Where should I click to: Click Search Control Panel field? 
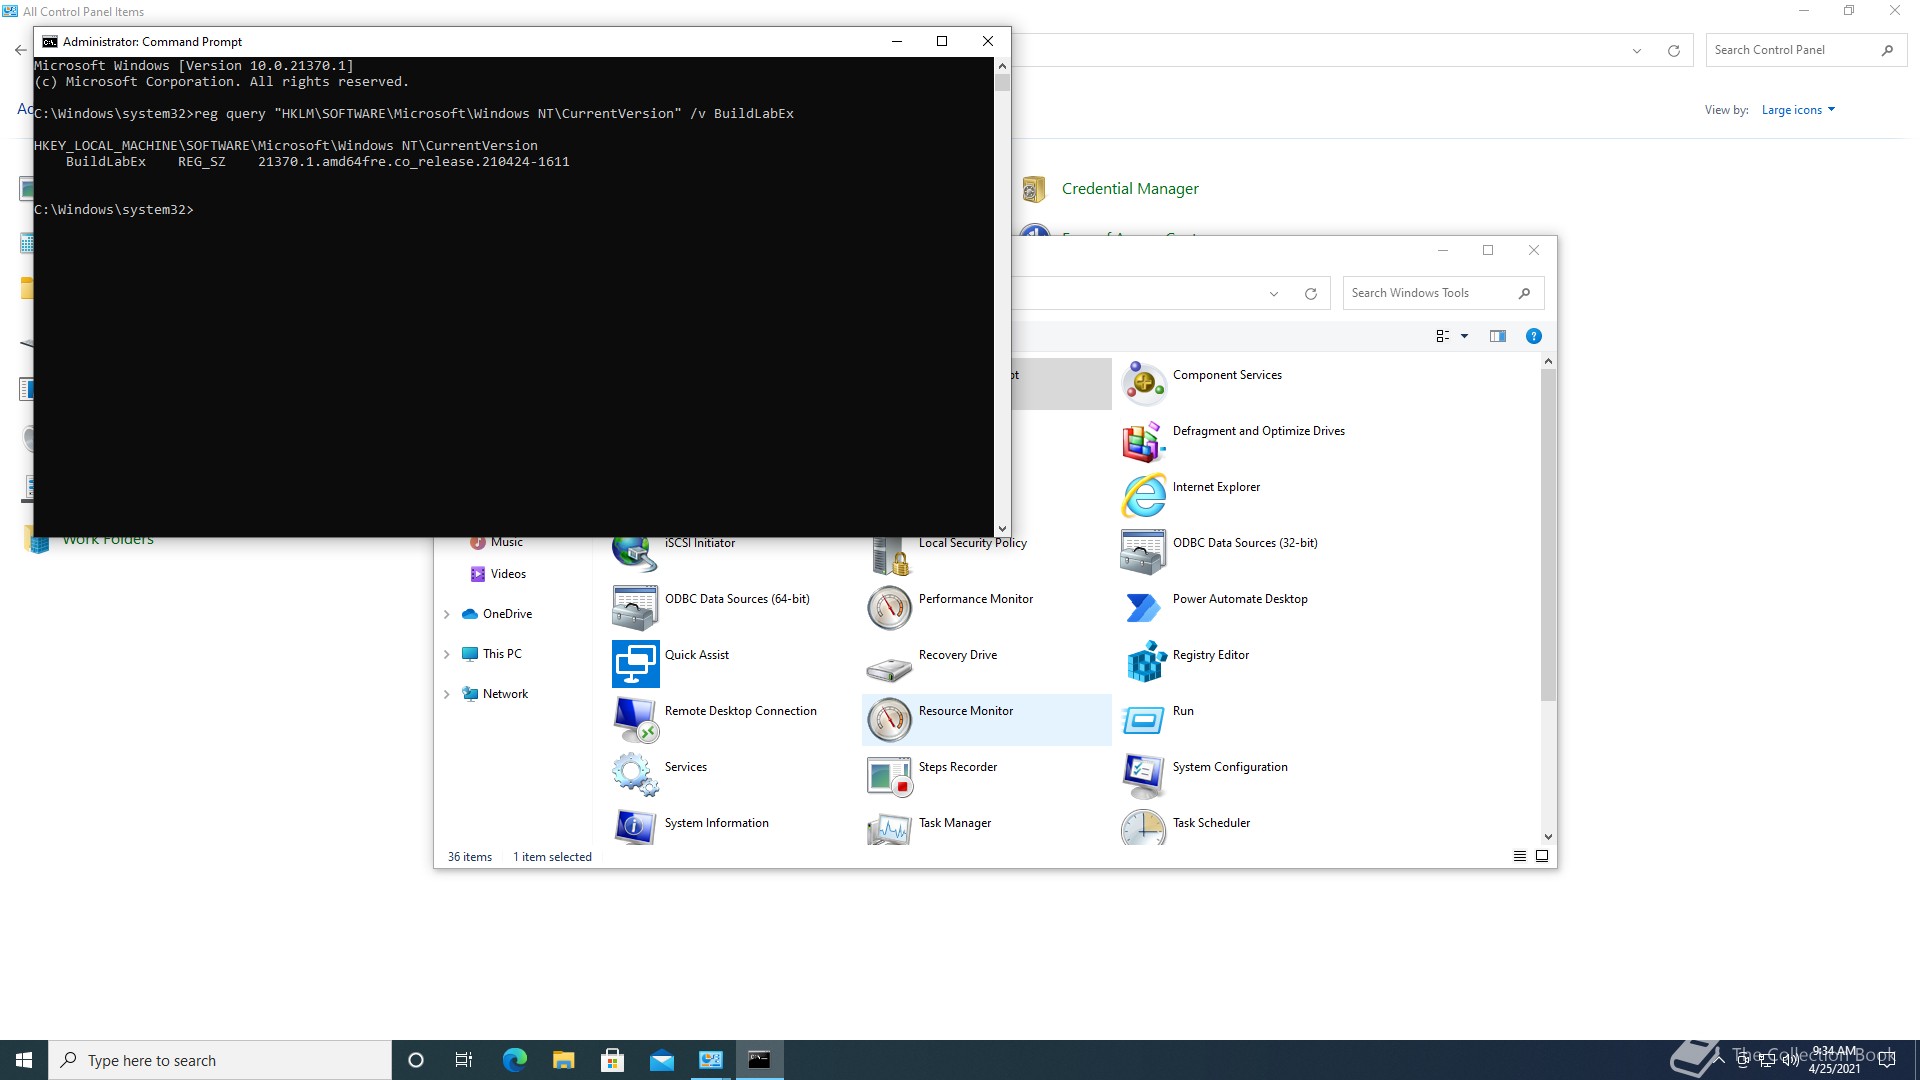pyautogui.click(x=1805, y=50)
